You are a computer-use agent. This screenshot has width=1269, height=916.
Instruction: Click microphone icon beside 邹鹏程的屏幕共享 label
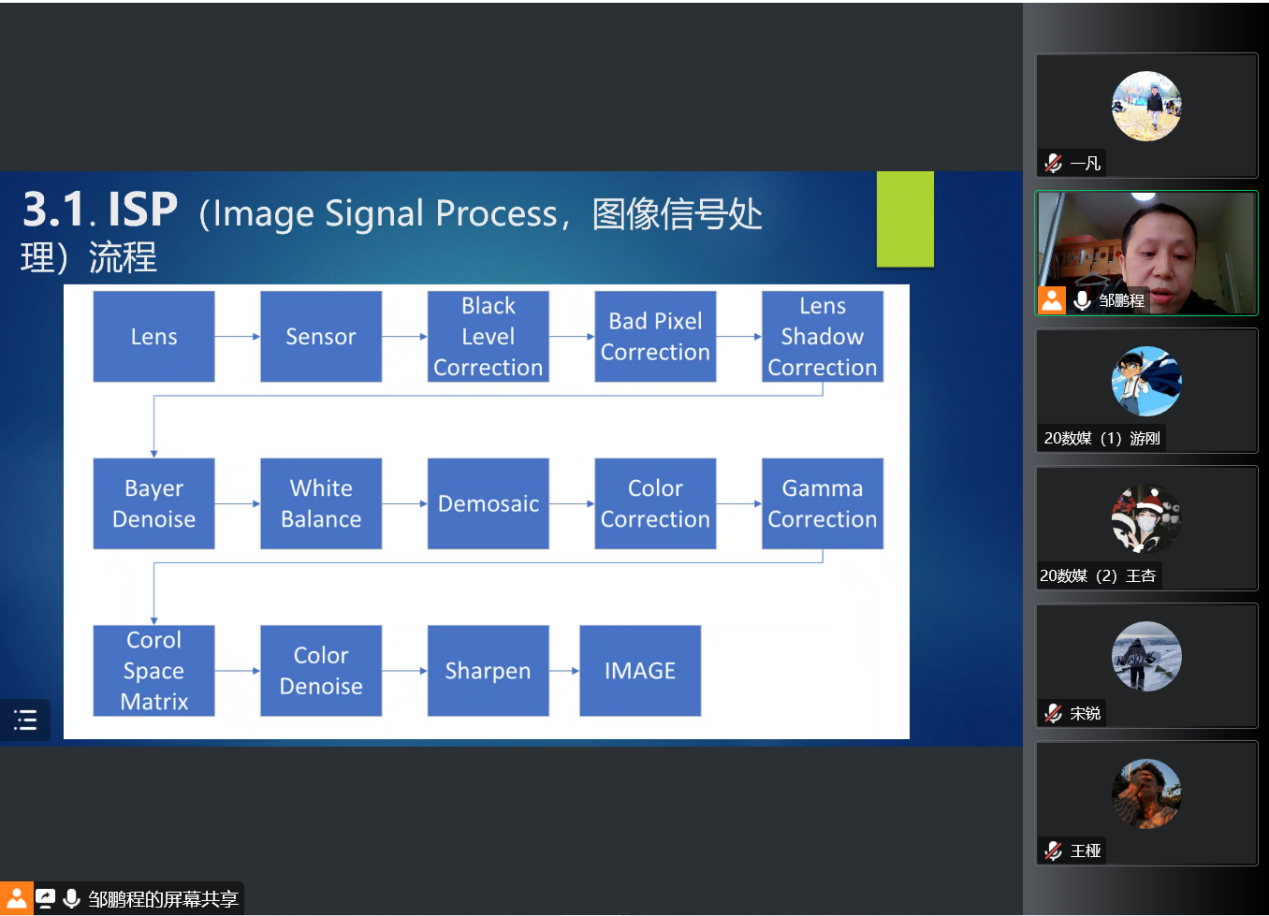coord(71,898)
